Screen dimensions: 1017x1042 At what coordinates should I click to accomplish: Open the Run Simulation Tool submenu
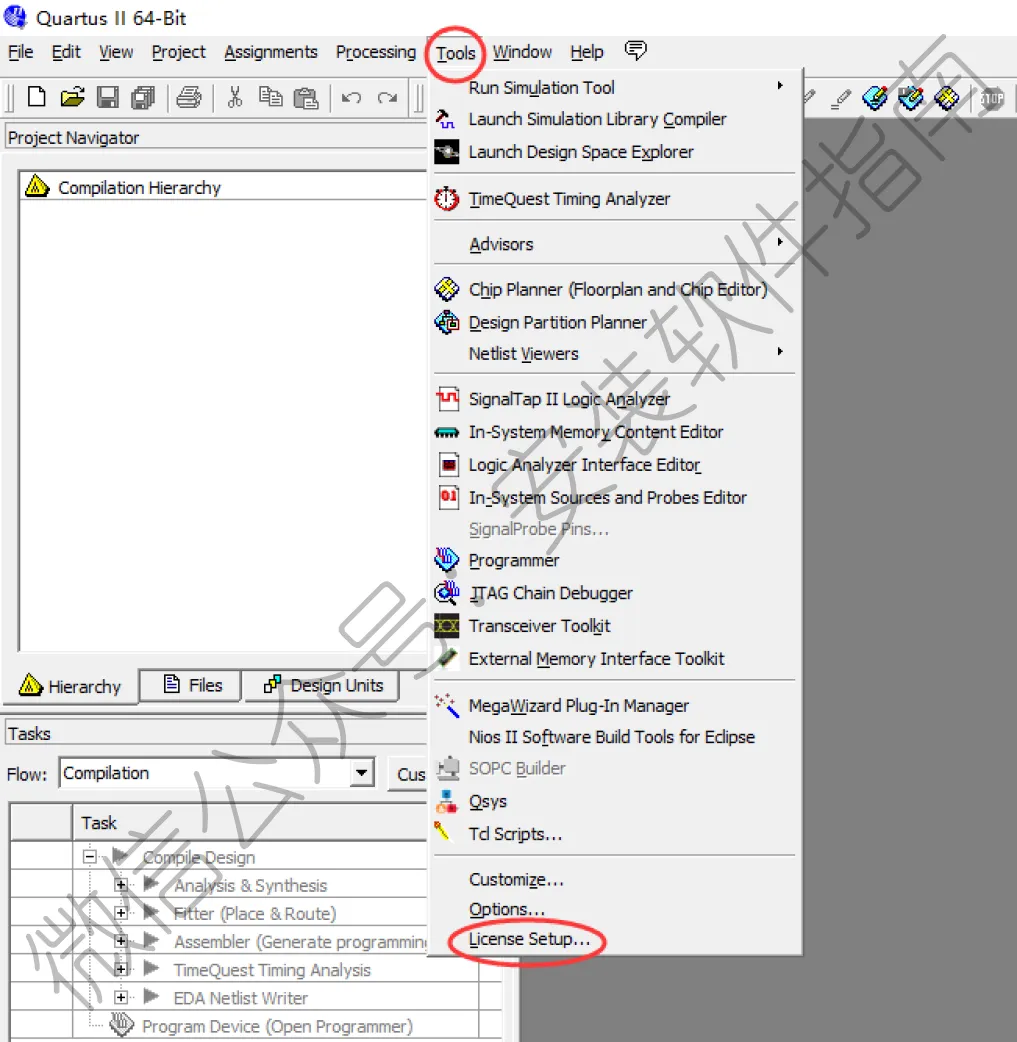[x=615, y=87]
